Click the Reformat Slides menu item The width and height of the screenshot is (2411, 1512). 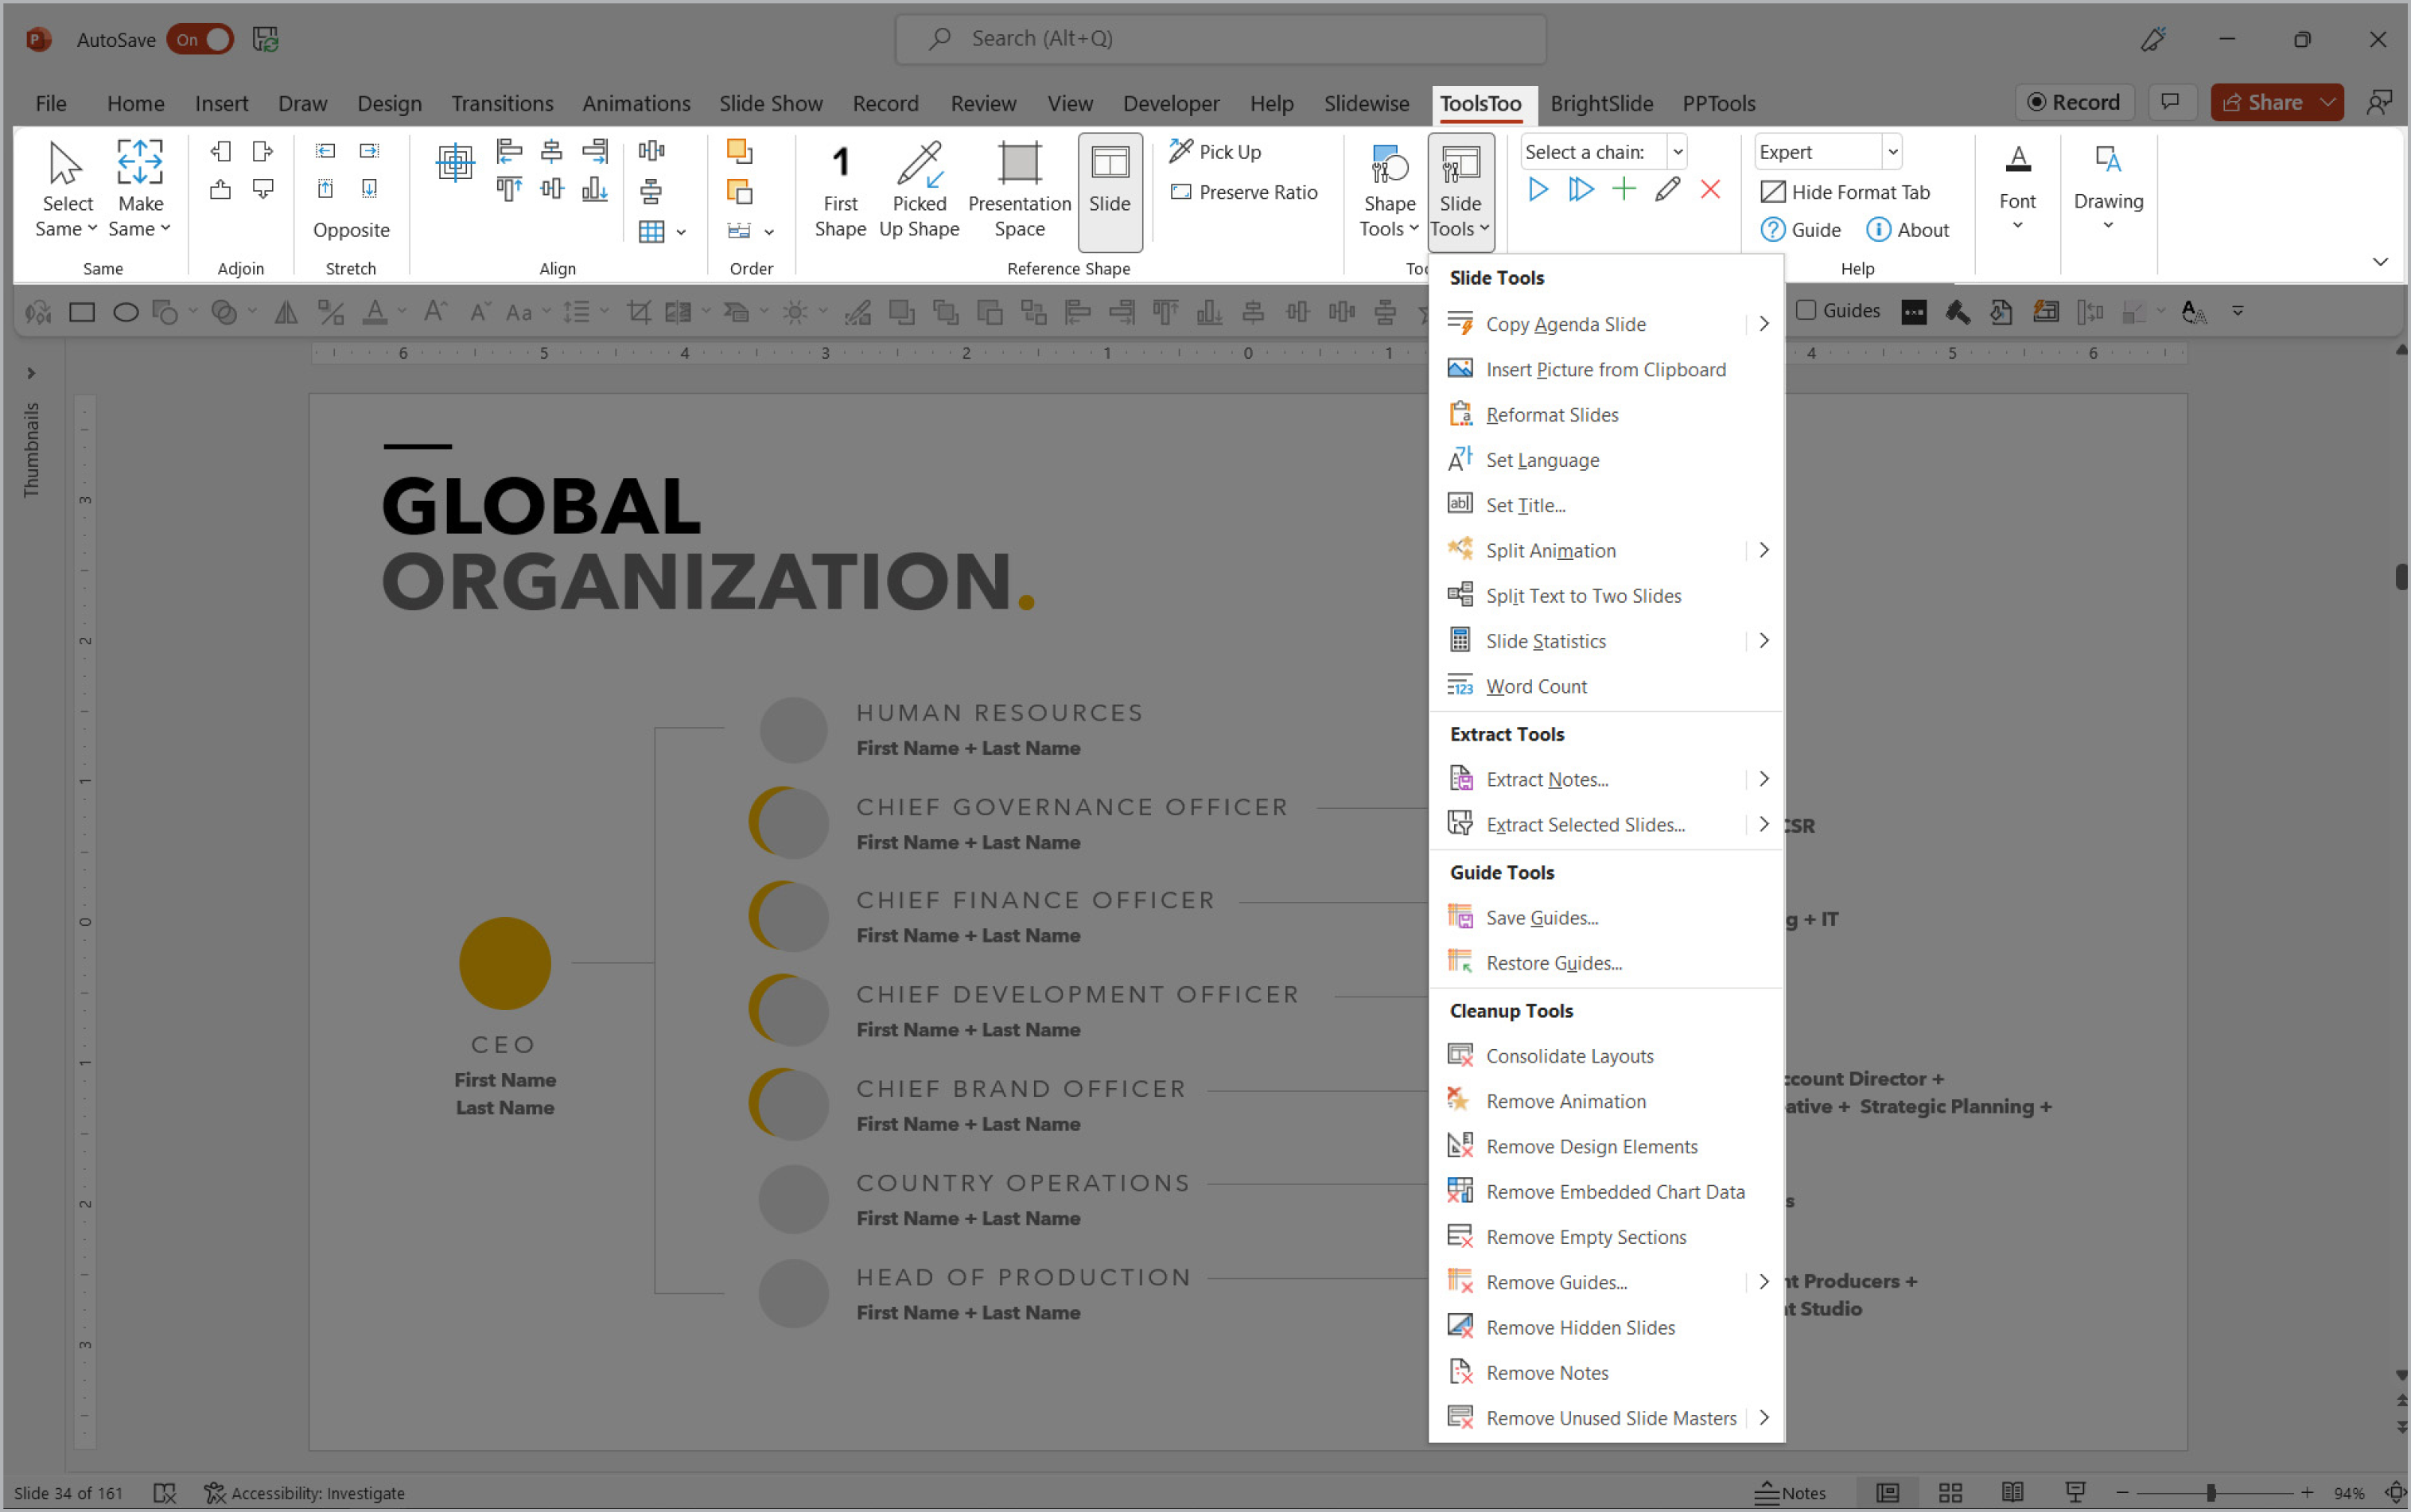pyautogui.click(x=1552, y=414)
